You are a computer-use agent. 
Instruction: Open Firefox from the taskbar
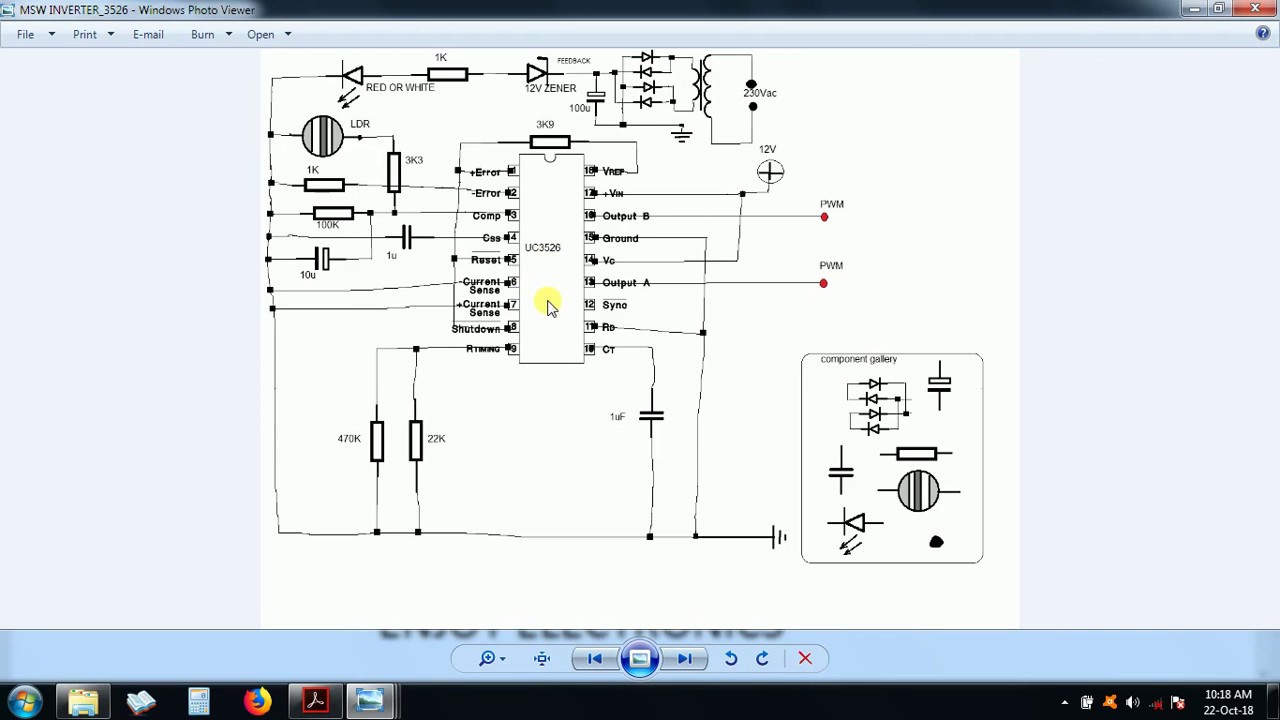click(257, 701)
